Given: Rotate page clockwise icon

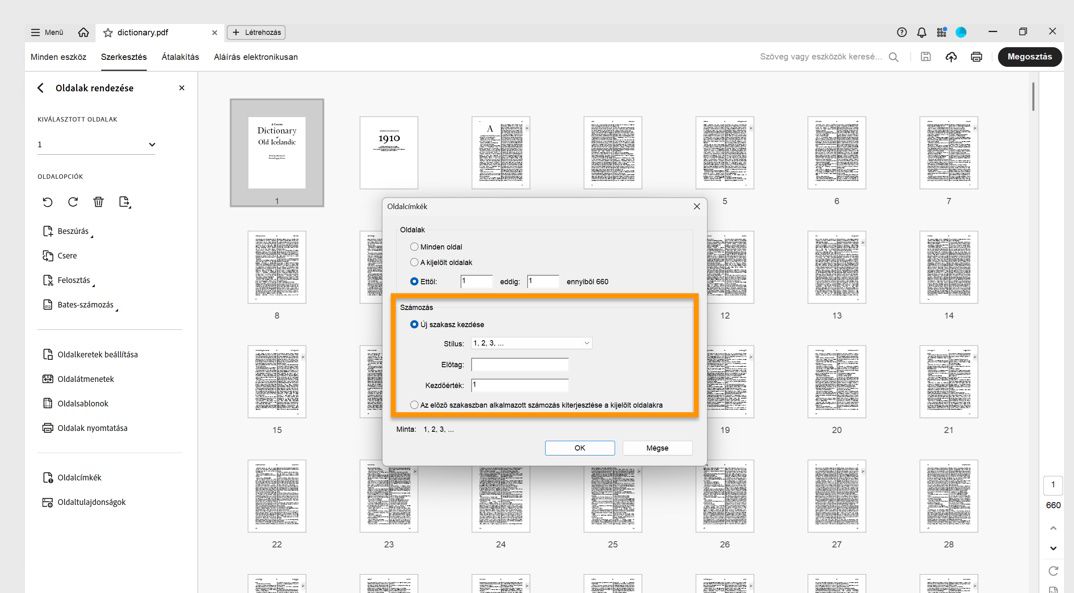Looking at the screenshot, I should click(73, 202).
